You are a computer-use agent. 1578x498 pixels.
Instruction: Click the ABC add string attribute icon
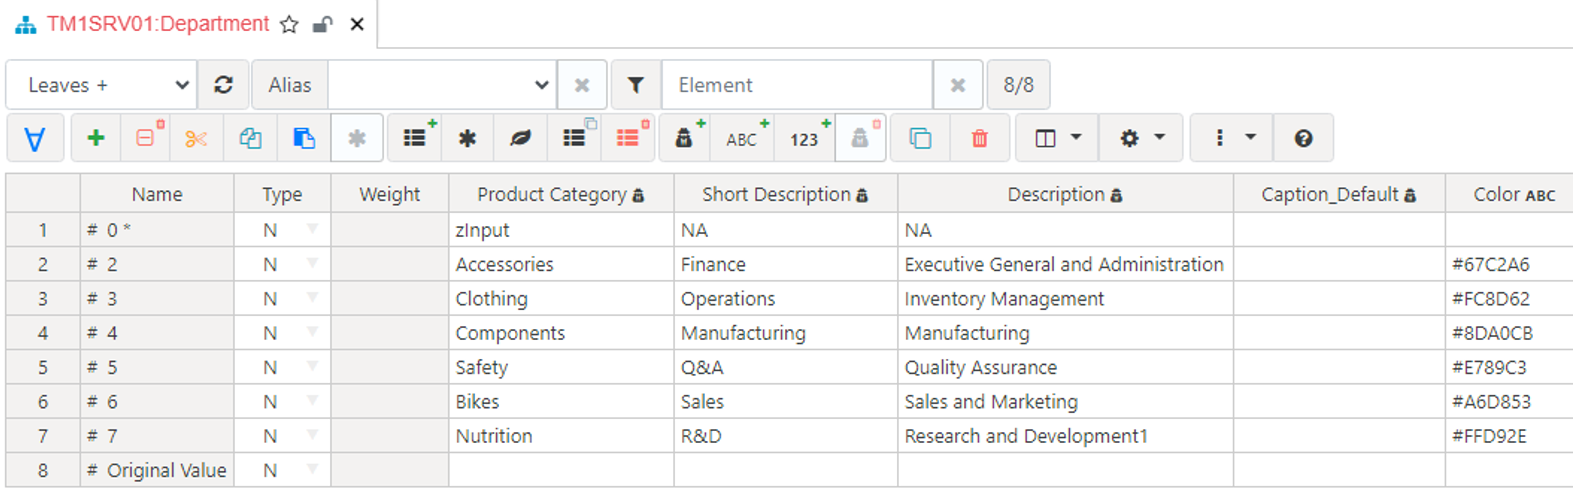pos(743,138)
